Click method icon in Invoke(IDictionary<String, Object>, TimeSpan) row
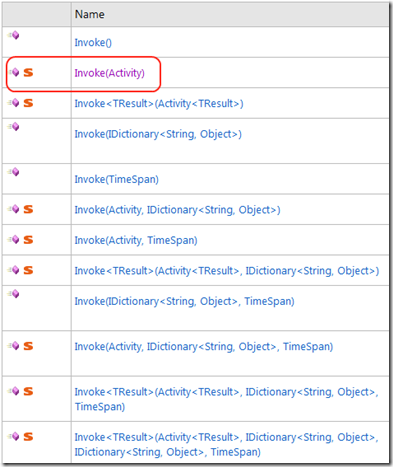Screen dimensions: 393x467 (x=14, y=294)
